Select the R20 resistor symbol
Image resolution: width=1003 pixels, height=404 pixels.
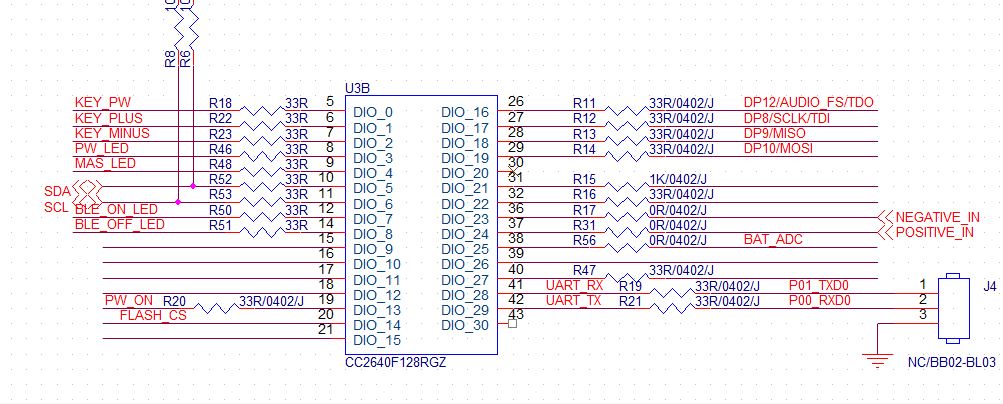(215, 309)
